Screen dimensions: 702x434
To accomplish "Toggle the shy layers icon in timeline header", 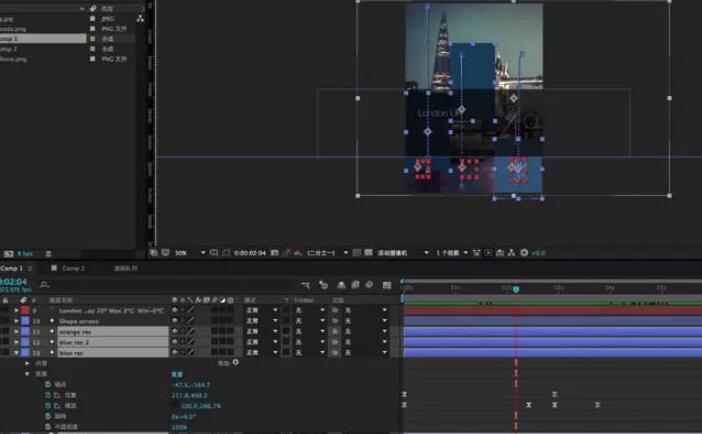I will point(341,285).
